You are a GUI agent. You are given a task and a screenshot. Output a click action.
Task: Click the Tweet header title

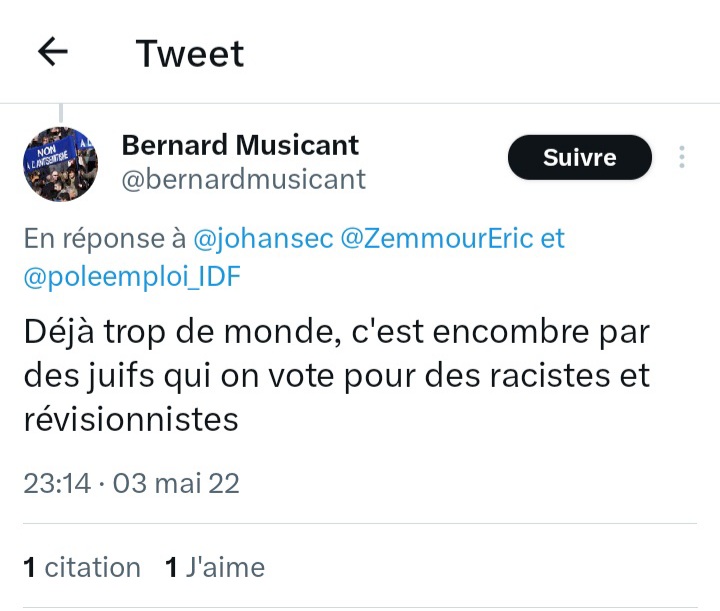point(190,53)
